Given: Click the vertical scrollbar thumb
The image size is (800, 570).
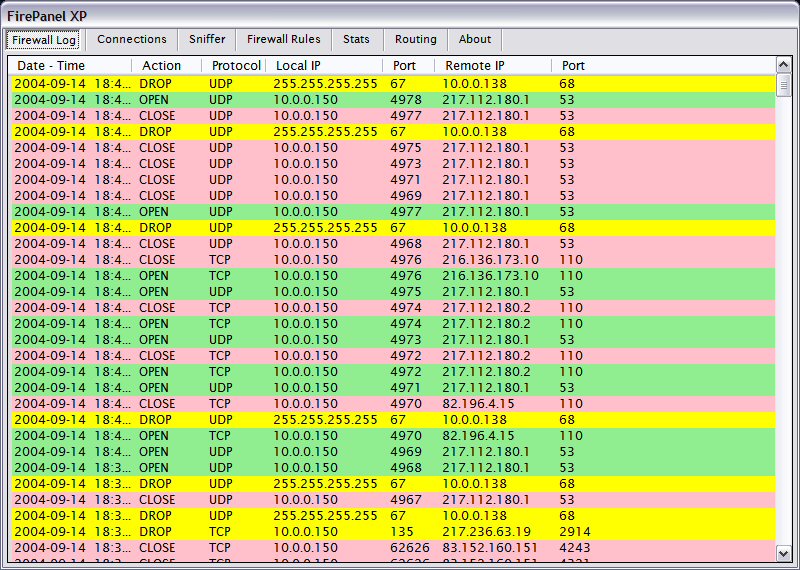Looking at the screenshot, I should 784,84.
